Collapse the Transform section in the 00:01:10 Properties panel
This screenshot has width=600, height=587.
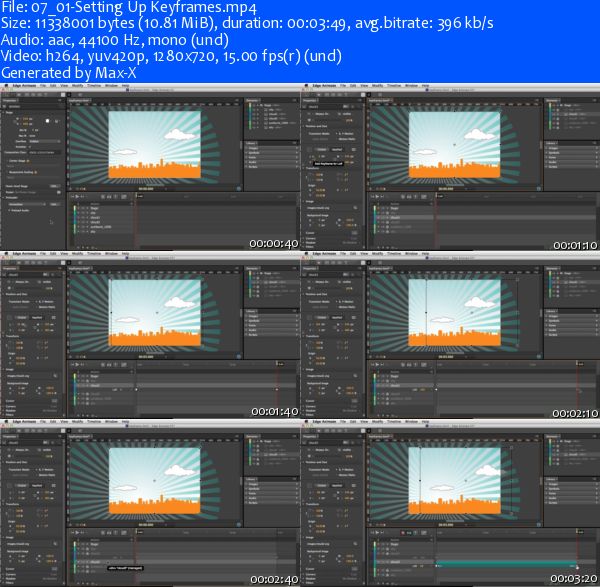[x=304, y=168]
